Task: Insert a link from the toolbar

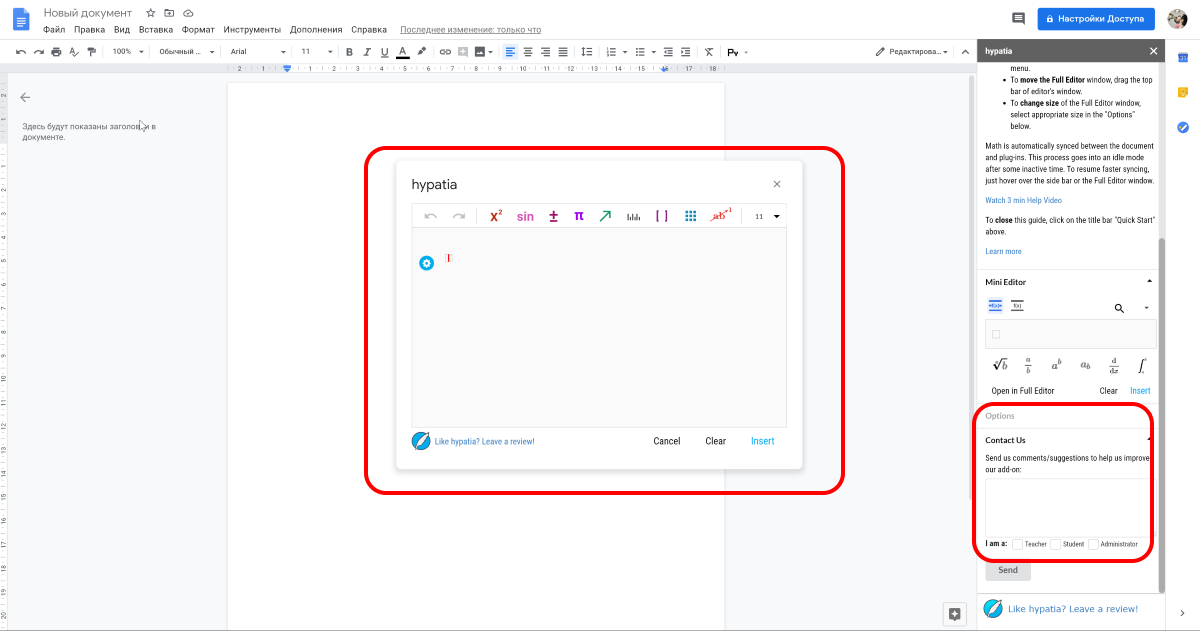Action: click(445, 51)
